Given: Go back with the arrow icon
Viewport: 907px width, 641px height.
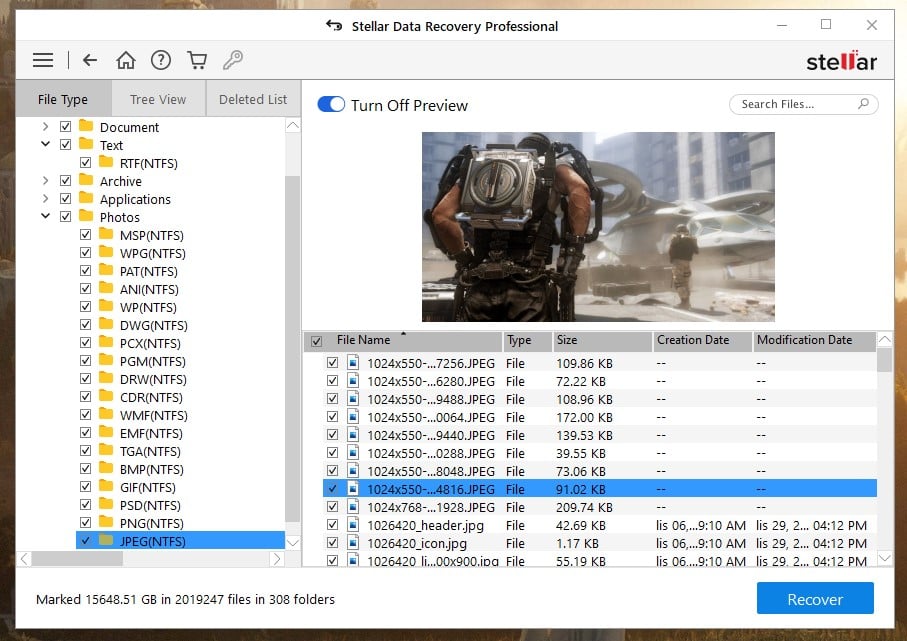Looking at the screenshot, I should [x=90, y=60].
